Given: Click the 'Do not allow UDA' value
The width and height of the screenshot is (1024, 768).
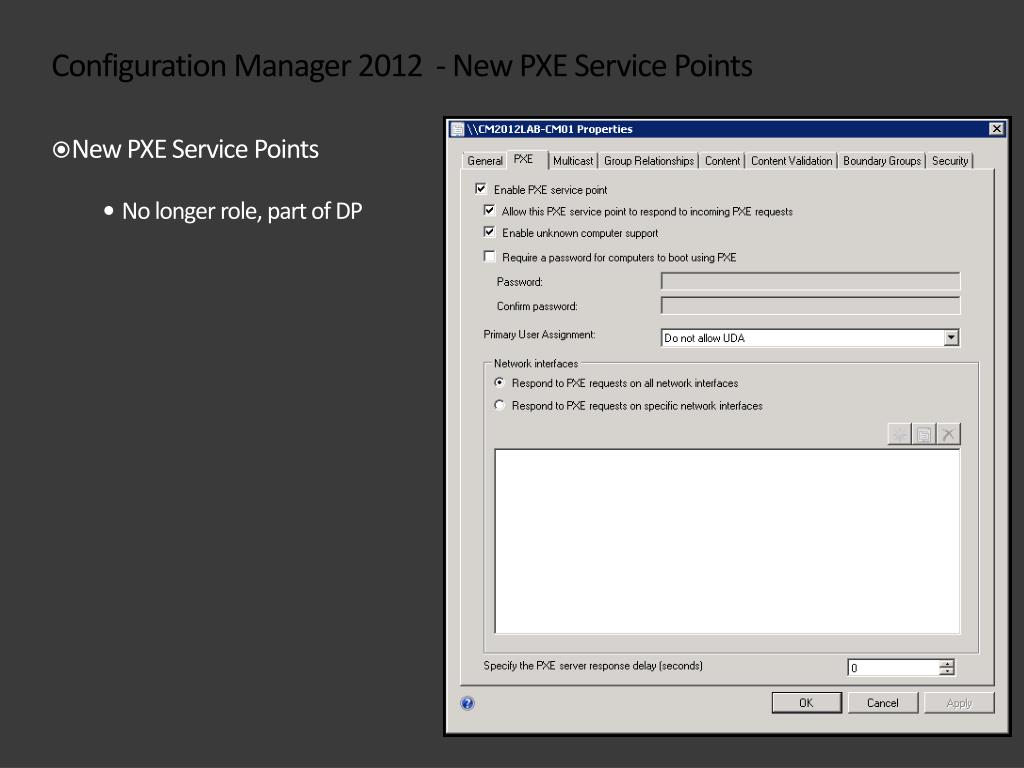Looking at the screenshot, I should click(x=704, y=338).
